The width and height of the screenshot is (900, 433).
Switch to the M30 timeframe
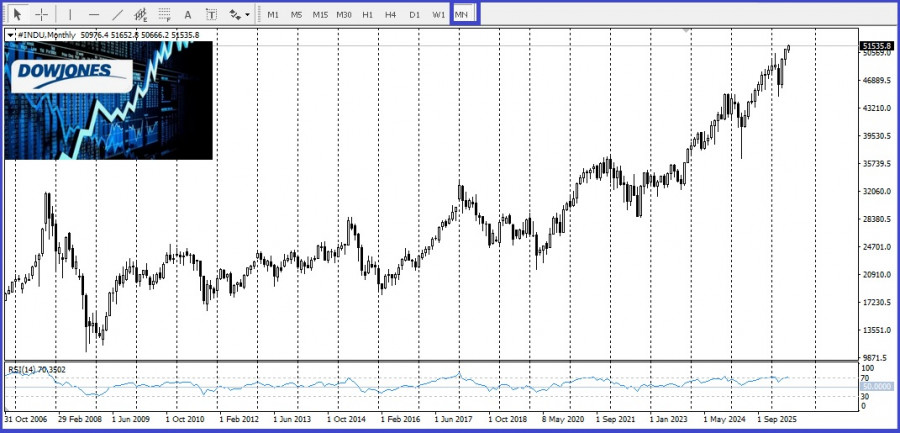click(344, 15)
